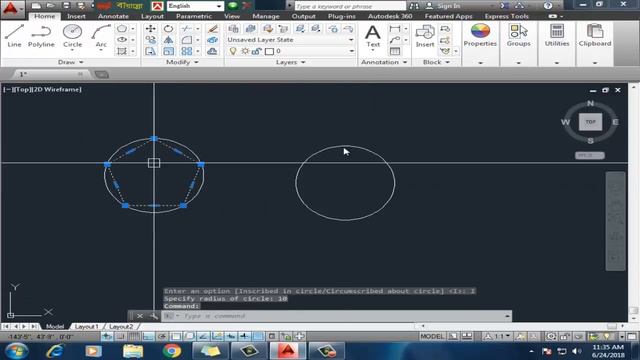
Task: Toggle layer freeze sun icon
Action: pyautogui.click(x=245, y=51)
